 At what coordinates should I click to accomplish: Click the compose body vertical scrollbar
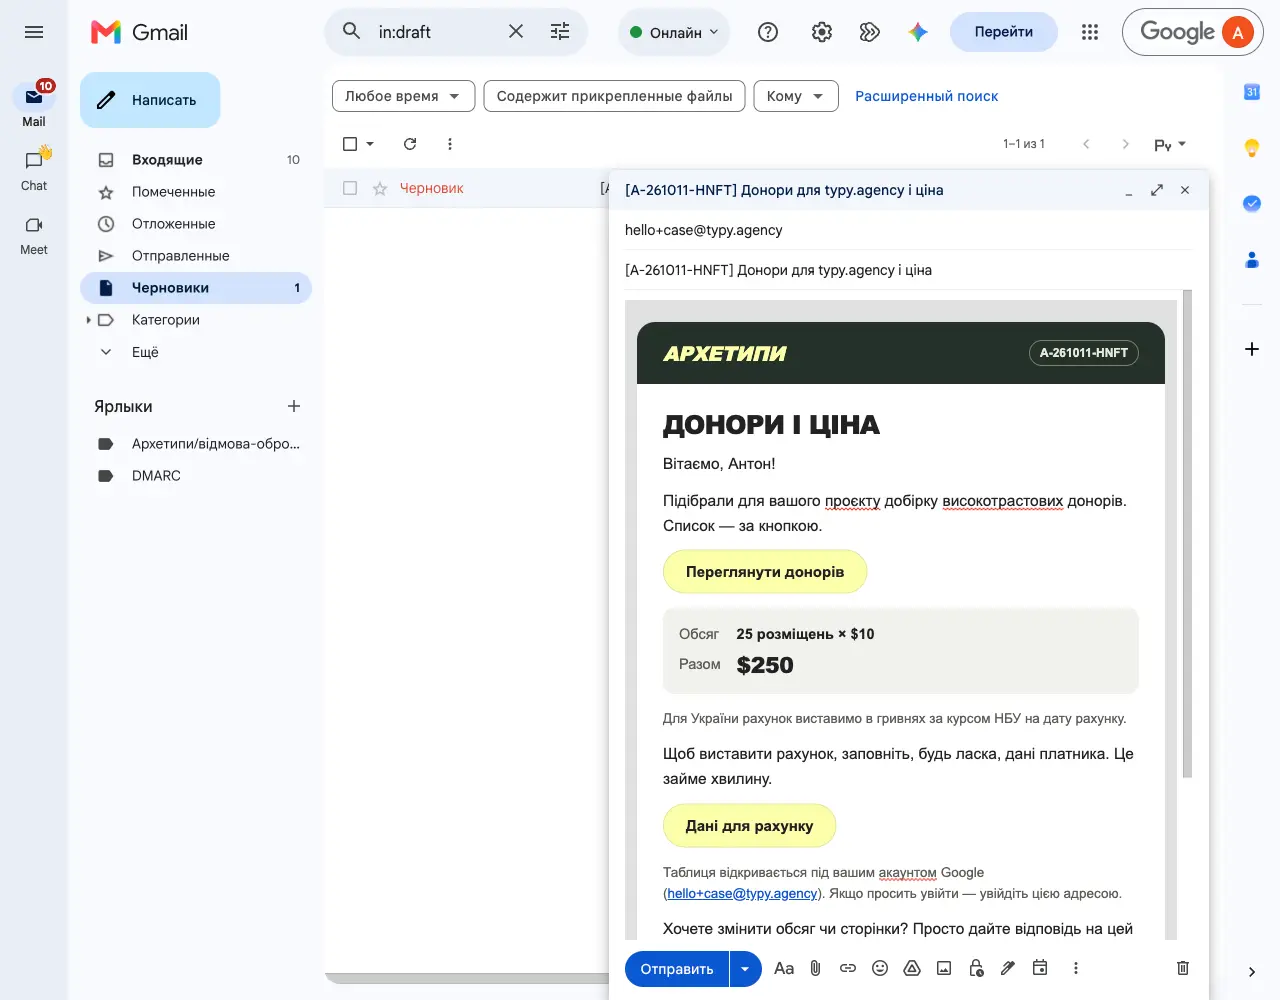(1187, 534)
